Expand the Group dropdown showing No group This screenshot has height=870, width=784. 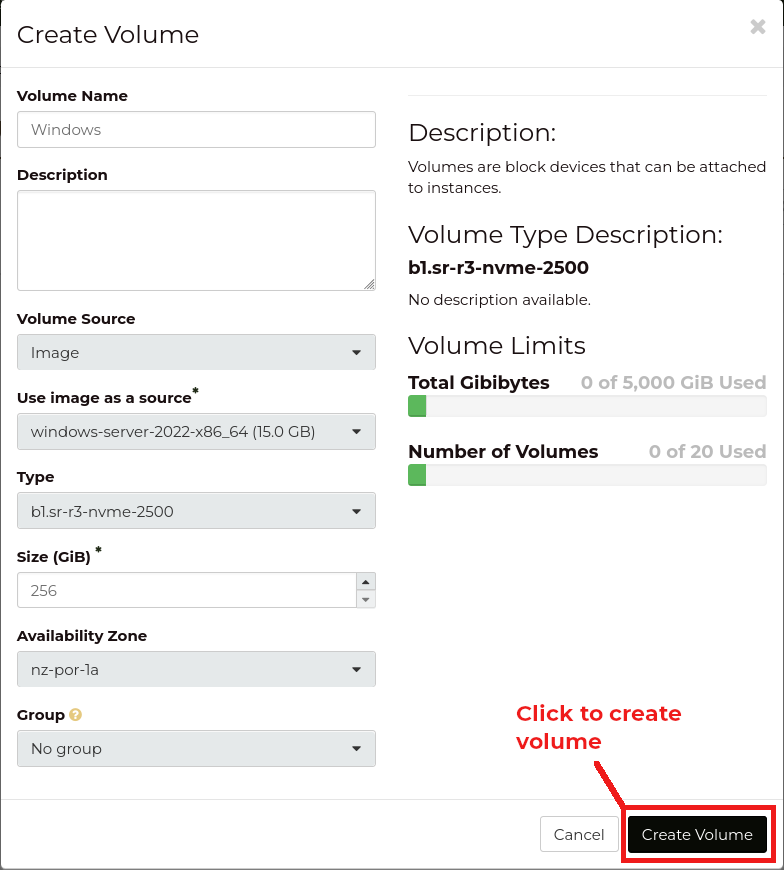point(196,748)
